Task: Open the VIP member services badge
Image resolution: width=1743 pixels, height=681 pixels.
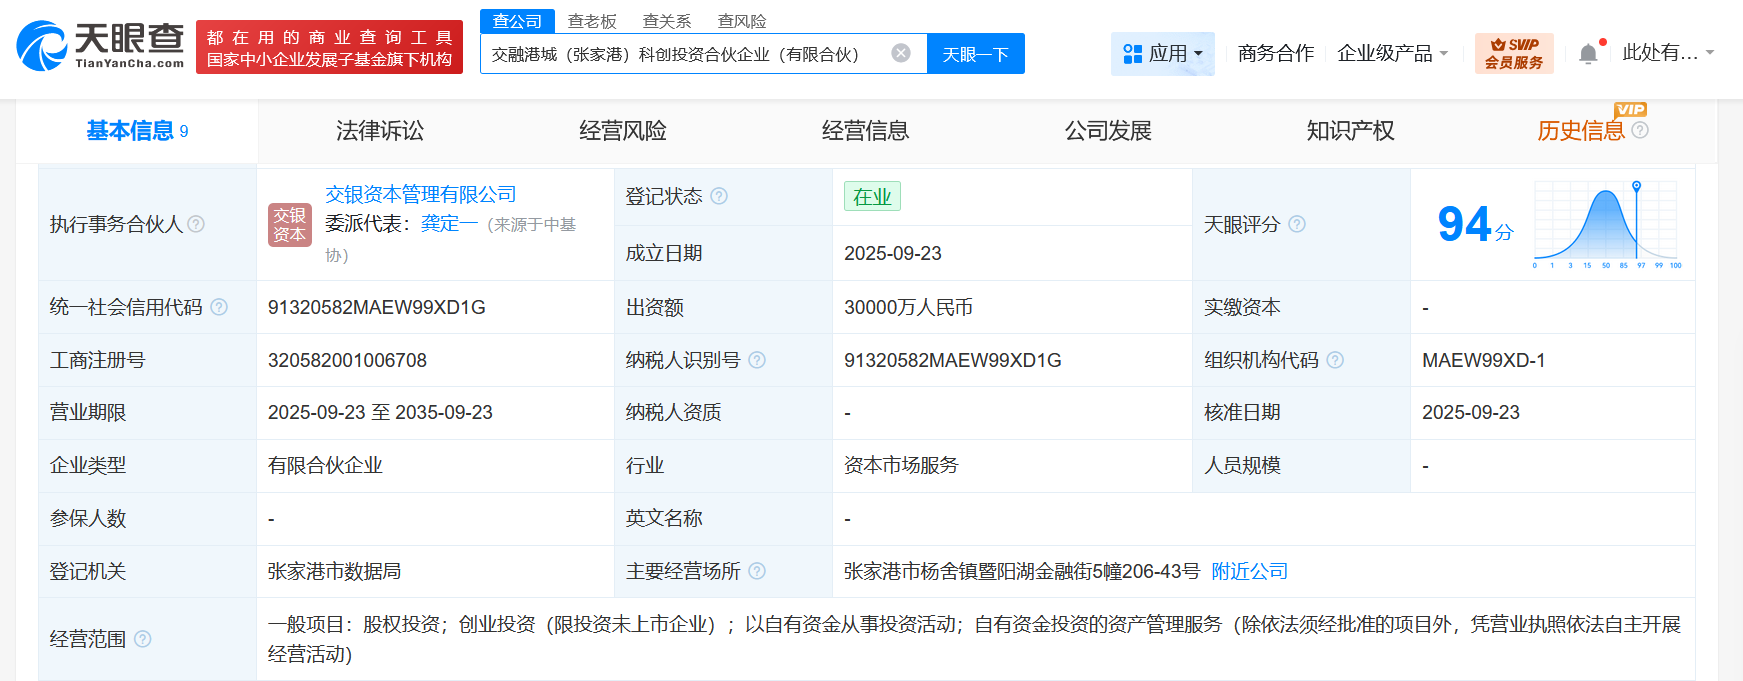Action: [1513, 54]
